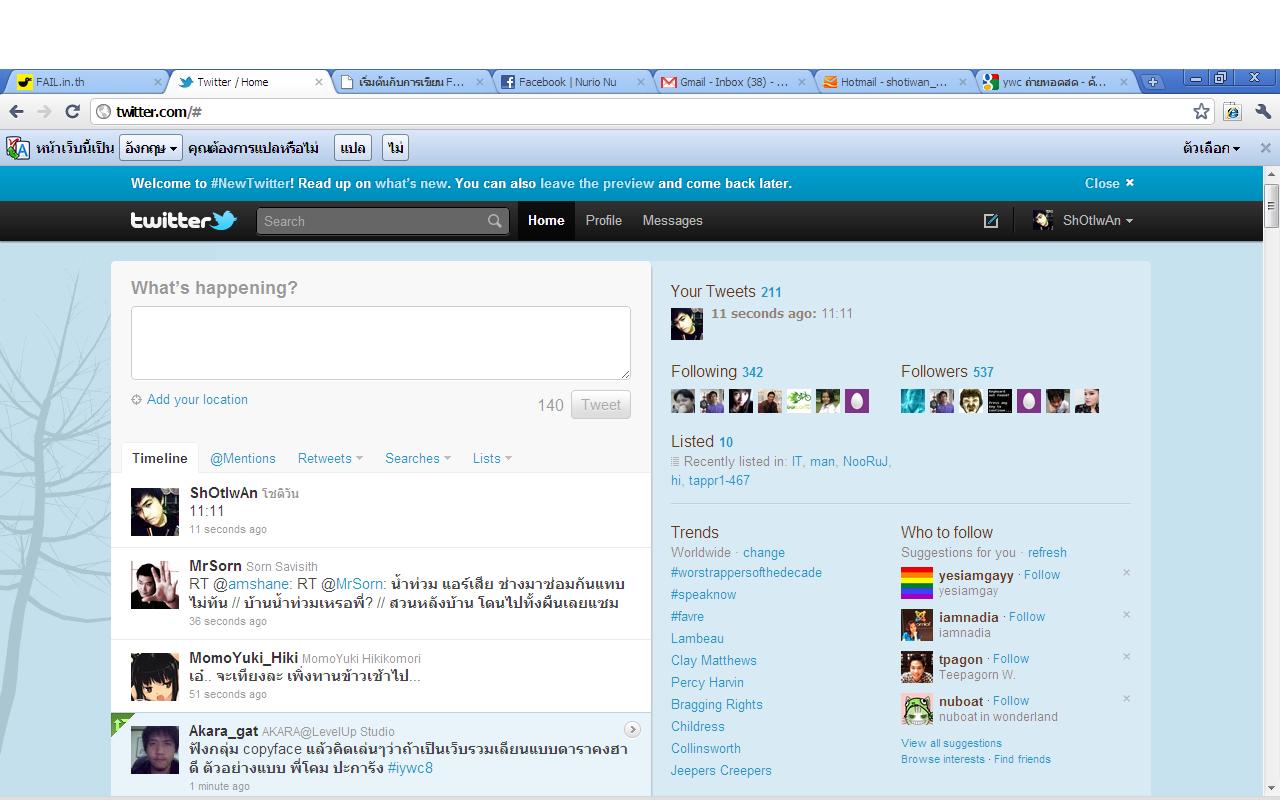1280x800 pixels.
Task: Switch to the Facebook browser tab
Action: pos(572,82)
